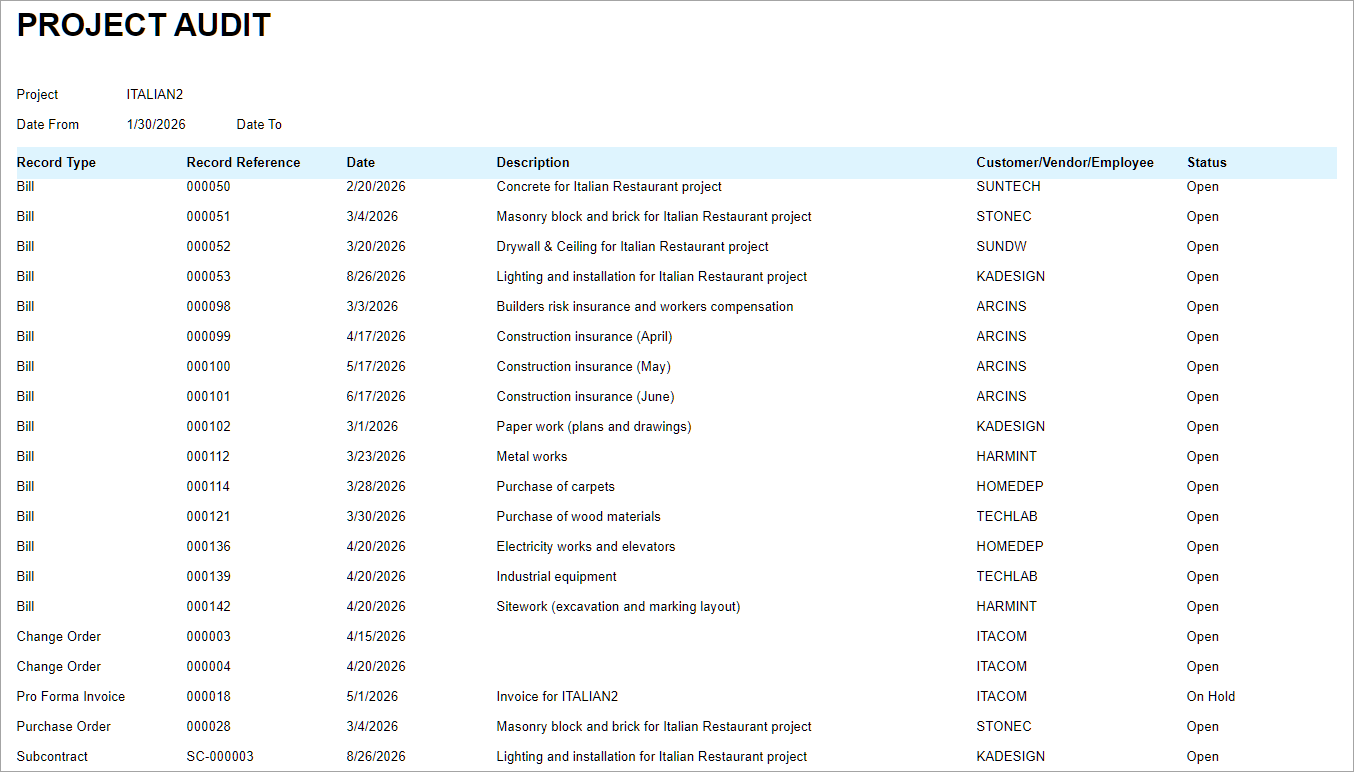Screen dimensions: 1354x772
Task: Click description Construction insurance (May)
Action: 584,366
